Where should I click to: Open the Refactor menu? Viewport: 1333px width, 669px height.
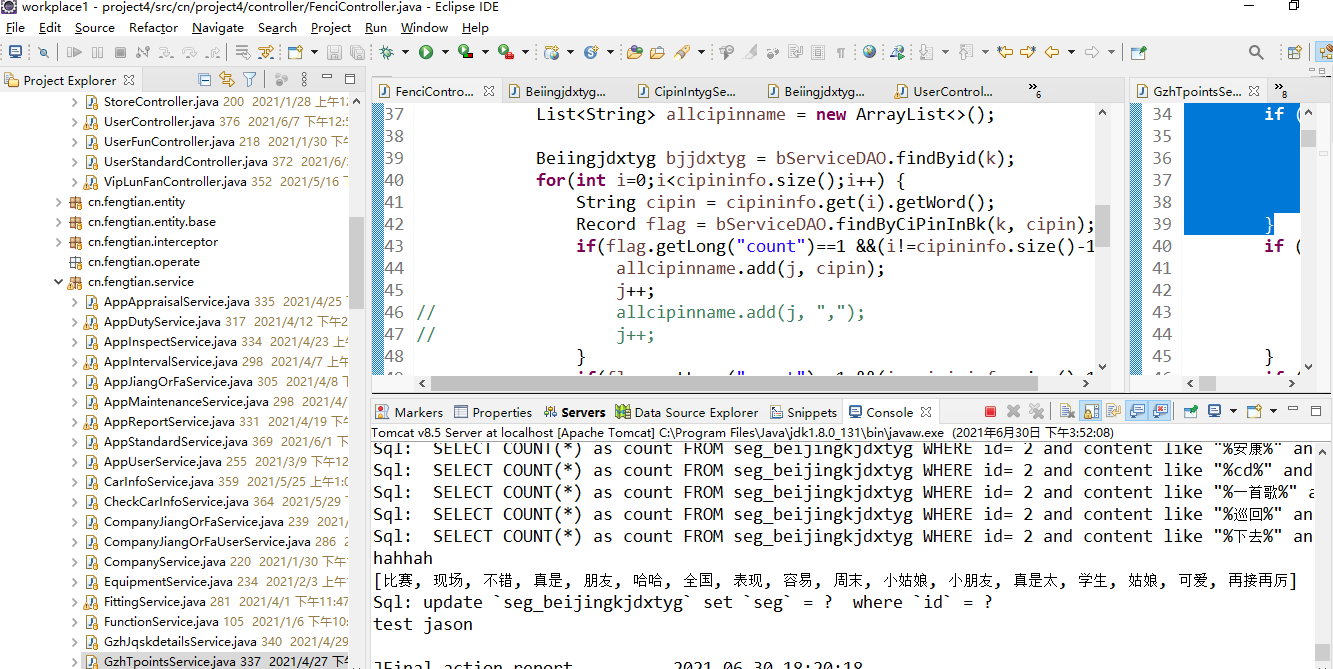153,28
